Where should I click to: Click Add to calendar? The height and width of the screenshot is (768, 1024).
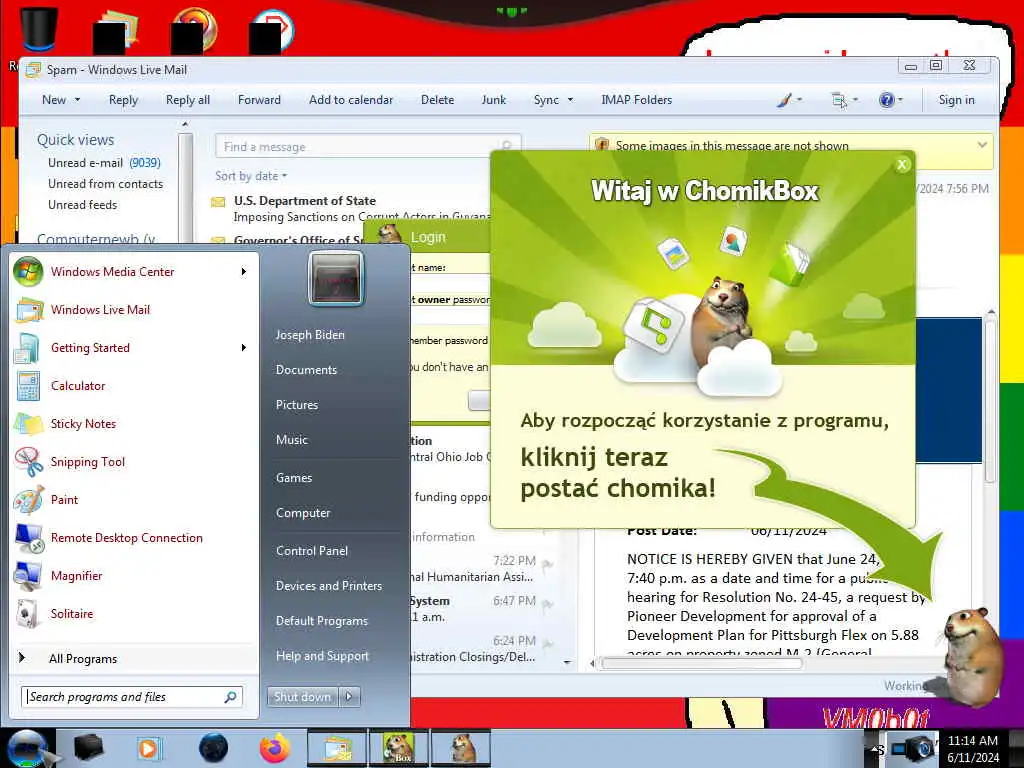[351, 100]
